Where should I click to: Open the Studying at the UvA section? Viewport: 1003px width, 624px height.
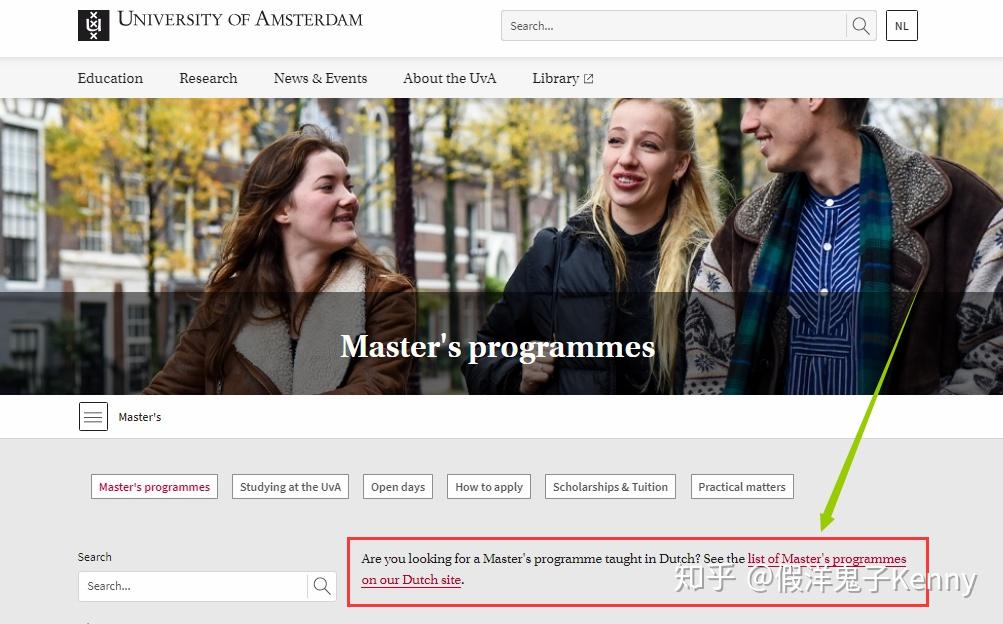(x=290, y=487)
